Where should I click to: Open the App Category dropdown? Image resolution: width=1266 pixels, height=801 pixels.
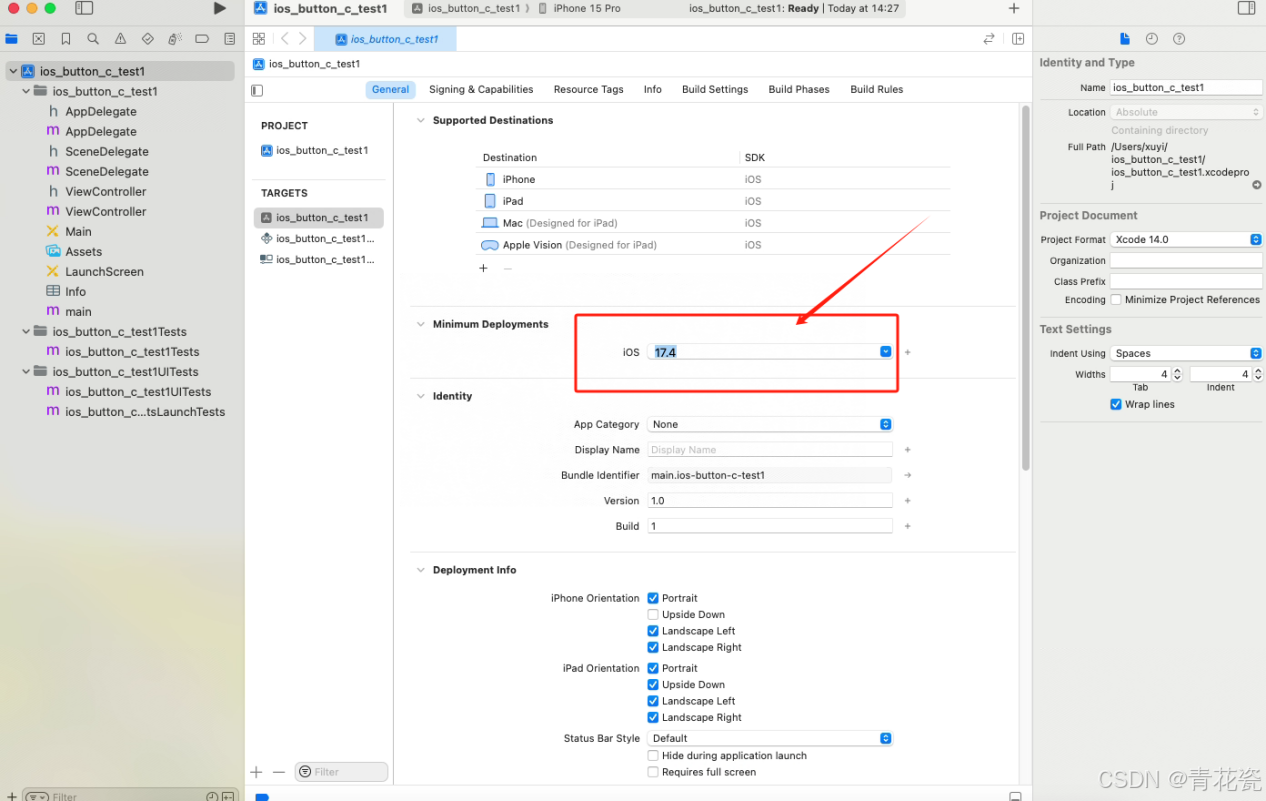click(770, 424)
